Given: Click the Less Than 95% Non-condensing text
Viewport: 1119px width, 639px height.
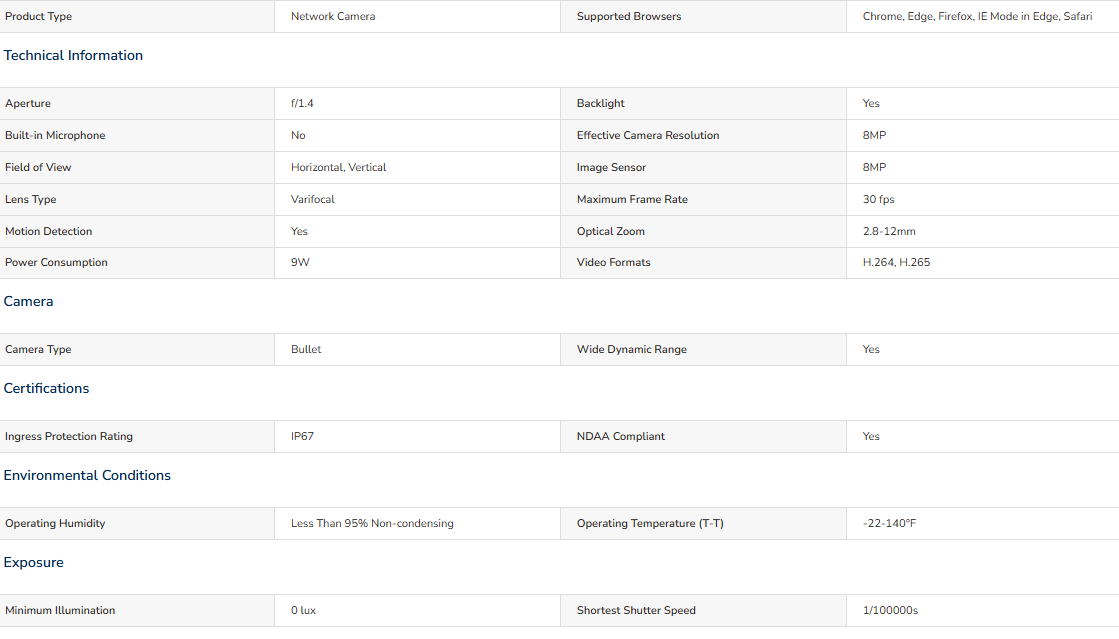Looking at the screenshot, I should click(x=372, y=523).
